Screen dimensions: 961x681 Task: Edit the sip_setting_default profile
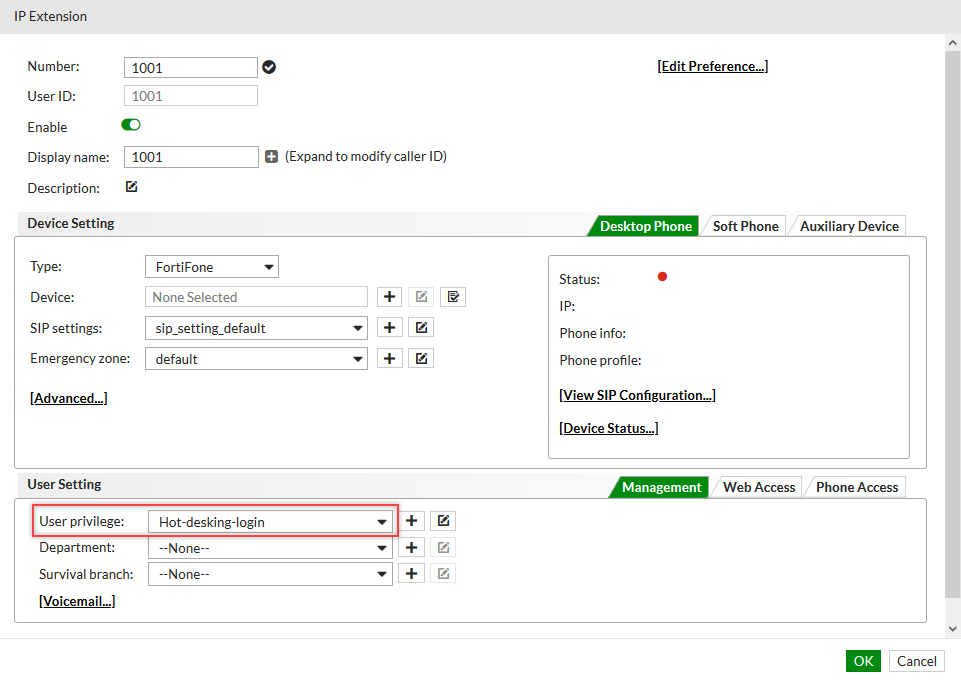coord(421,328)
